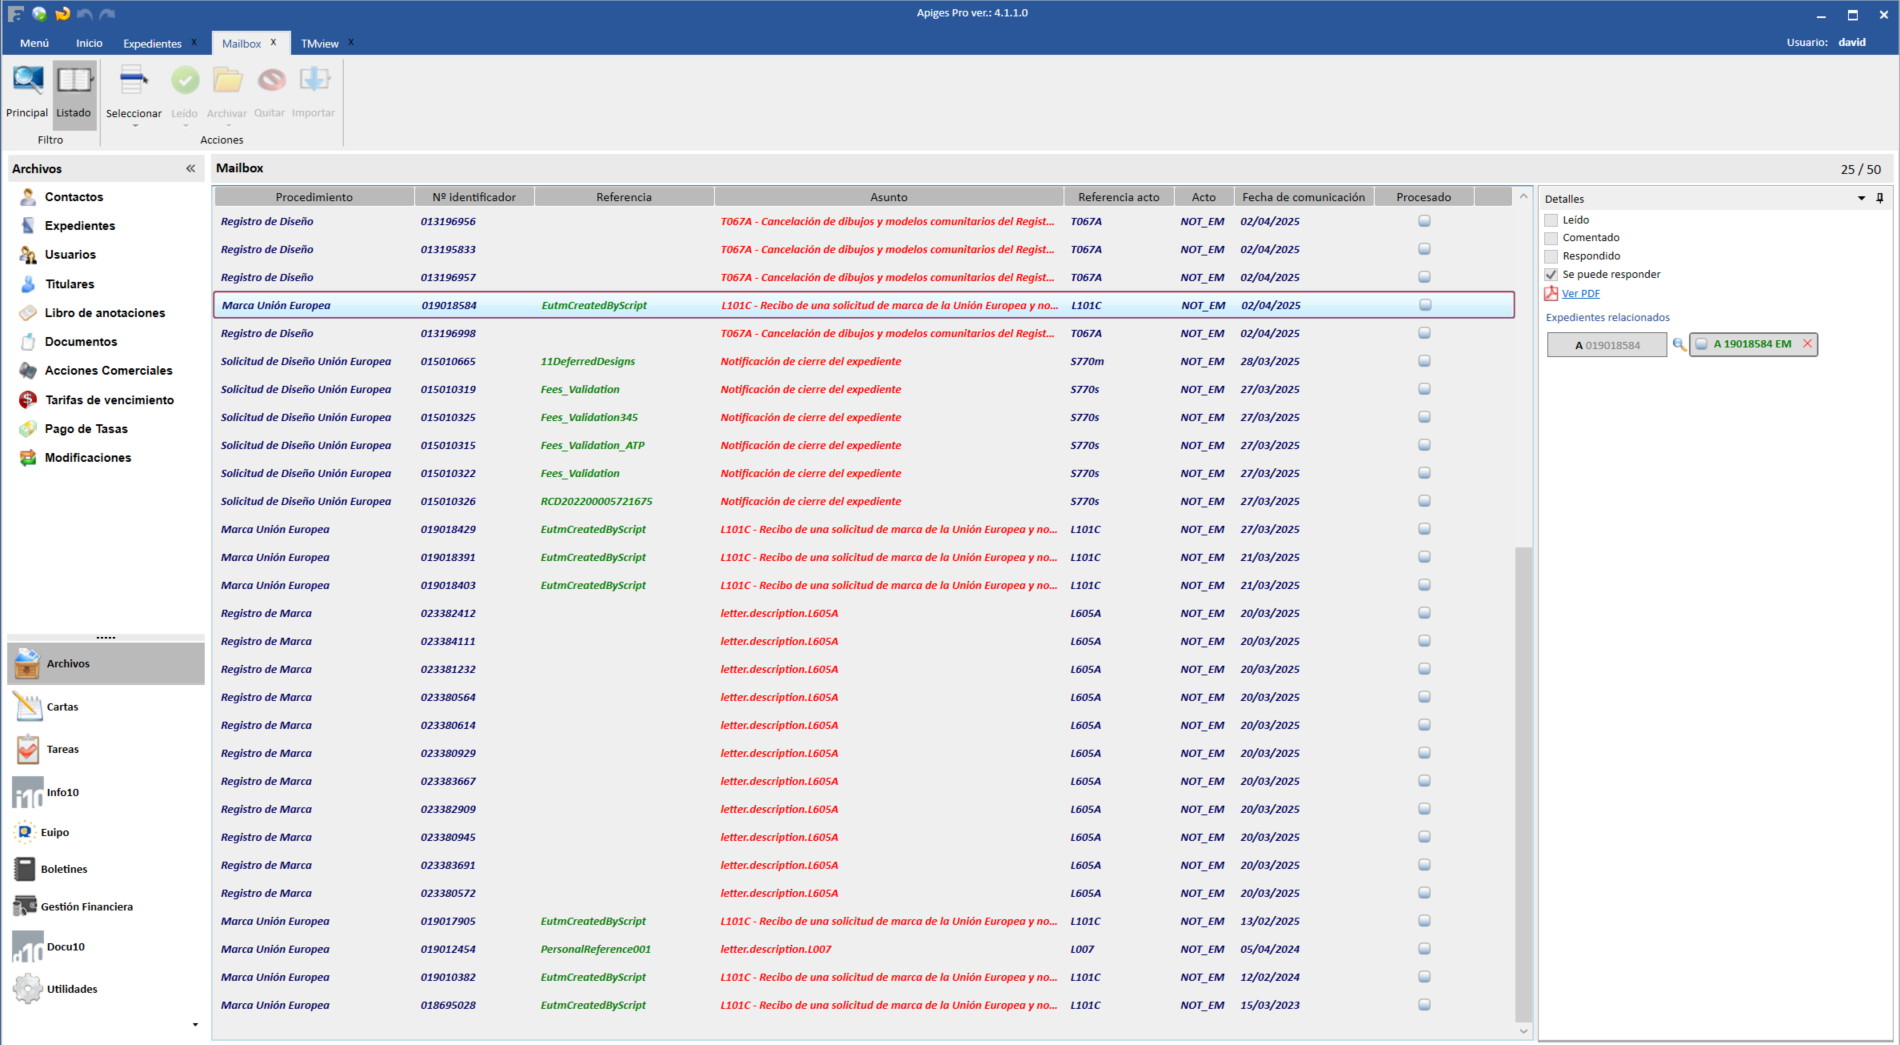The width and height of the screenshot is (1900, 1045).
Task: Collapse the Archivos side panel
Action: click(190, 169)
